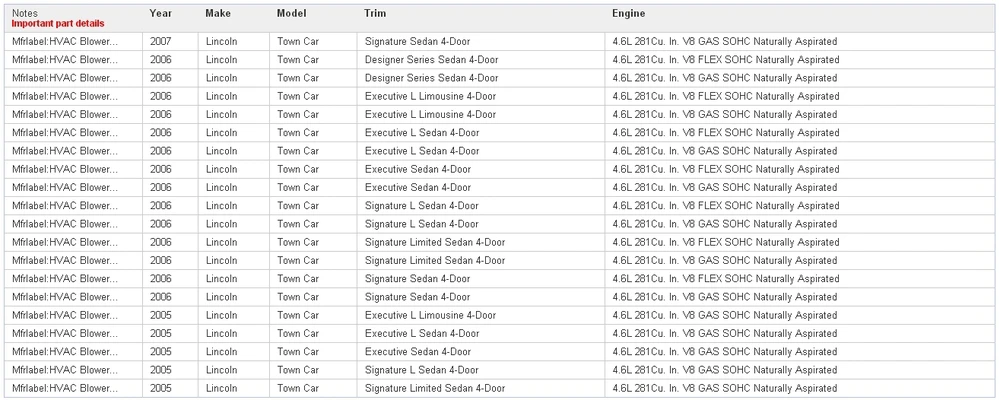
Task: Click the Mfrlabel notes in the last row
Action: [x=65, y=388]
